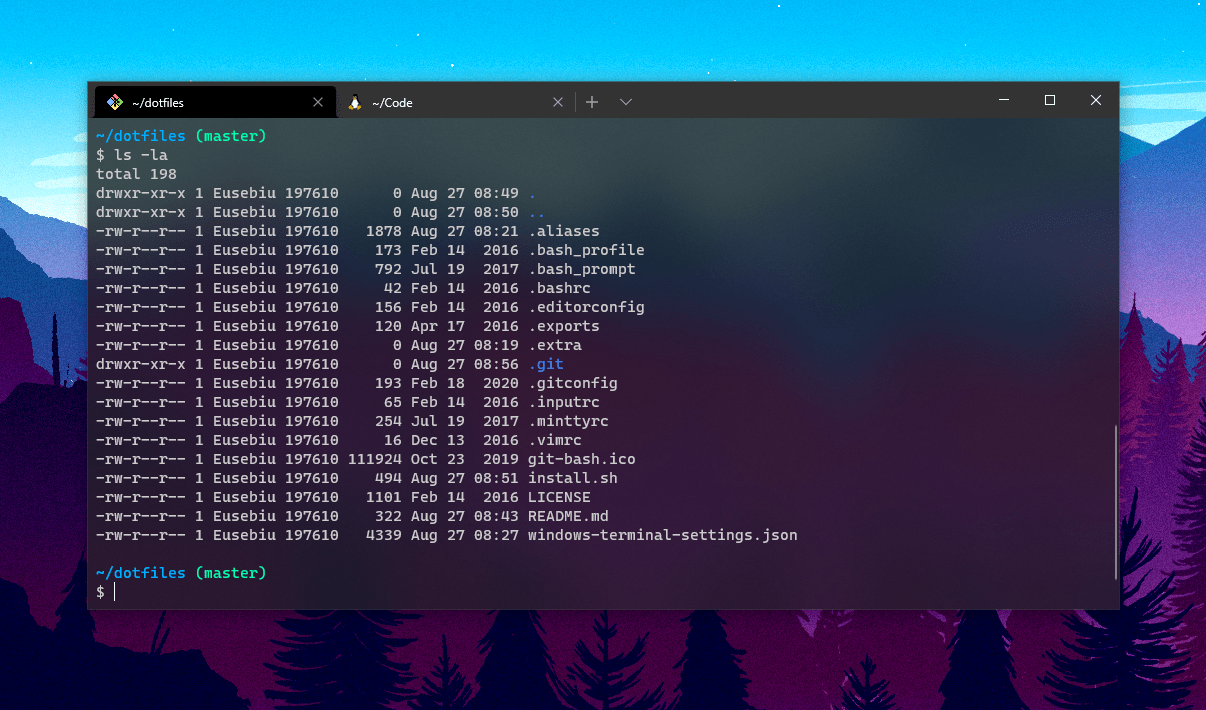The image size is (1206, 710).
Task: Click the .gitconfig file entry
Action: point(573,383)
